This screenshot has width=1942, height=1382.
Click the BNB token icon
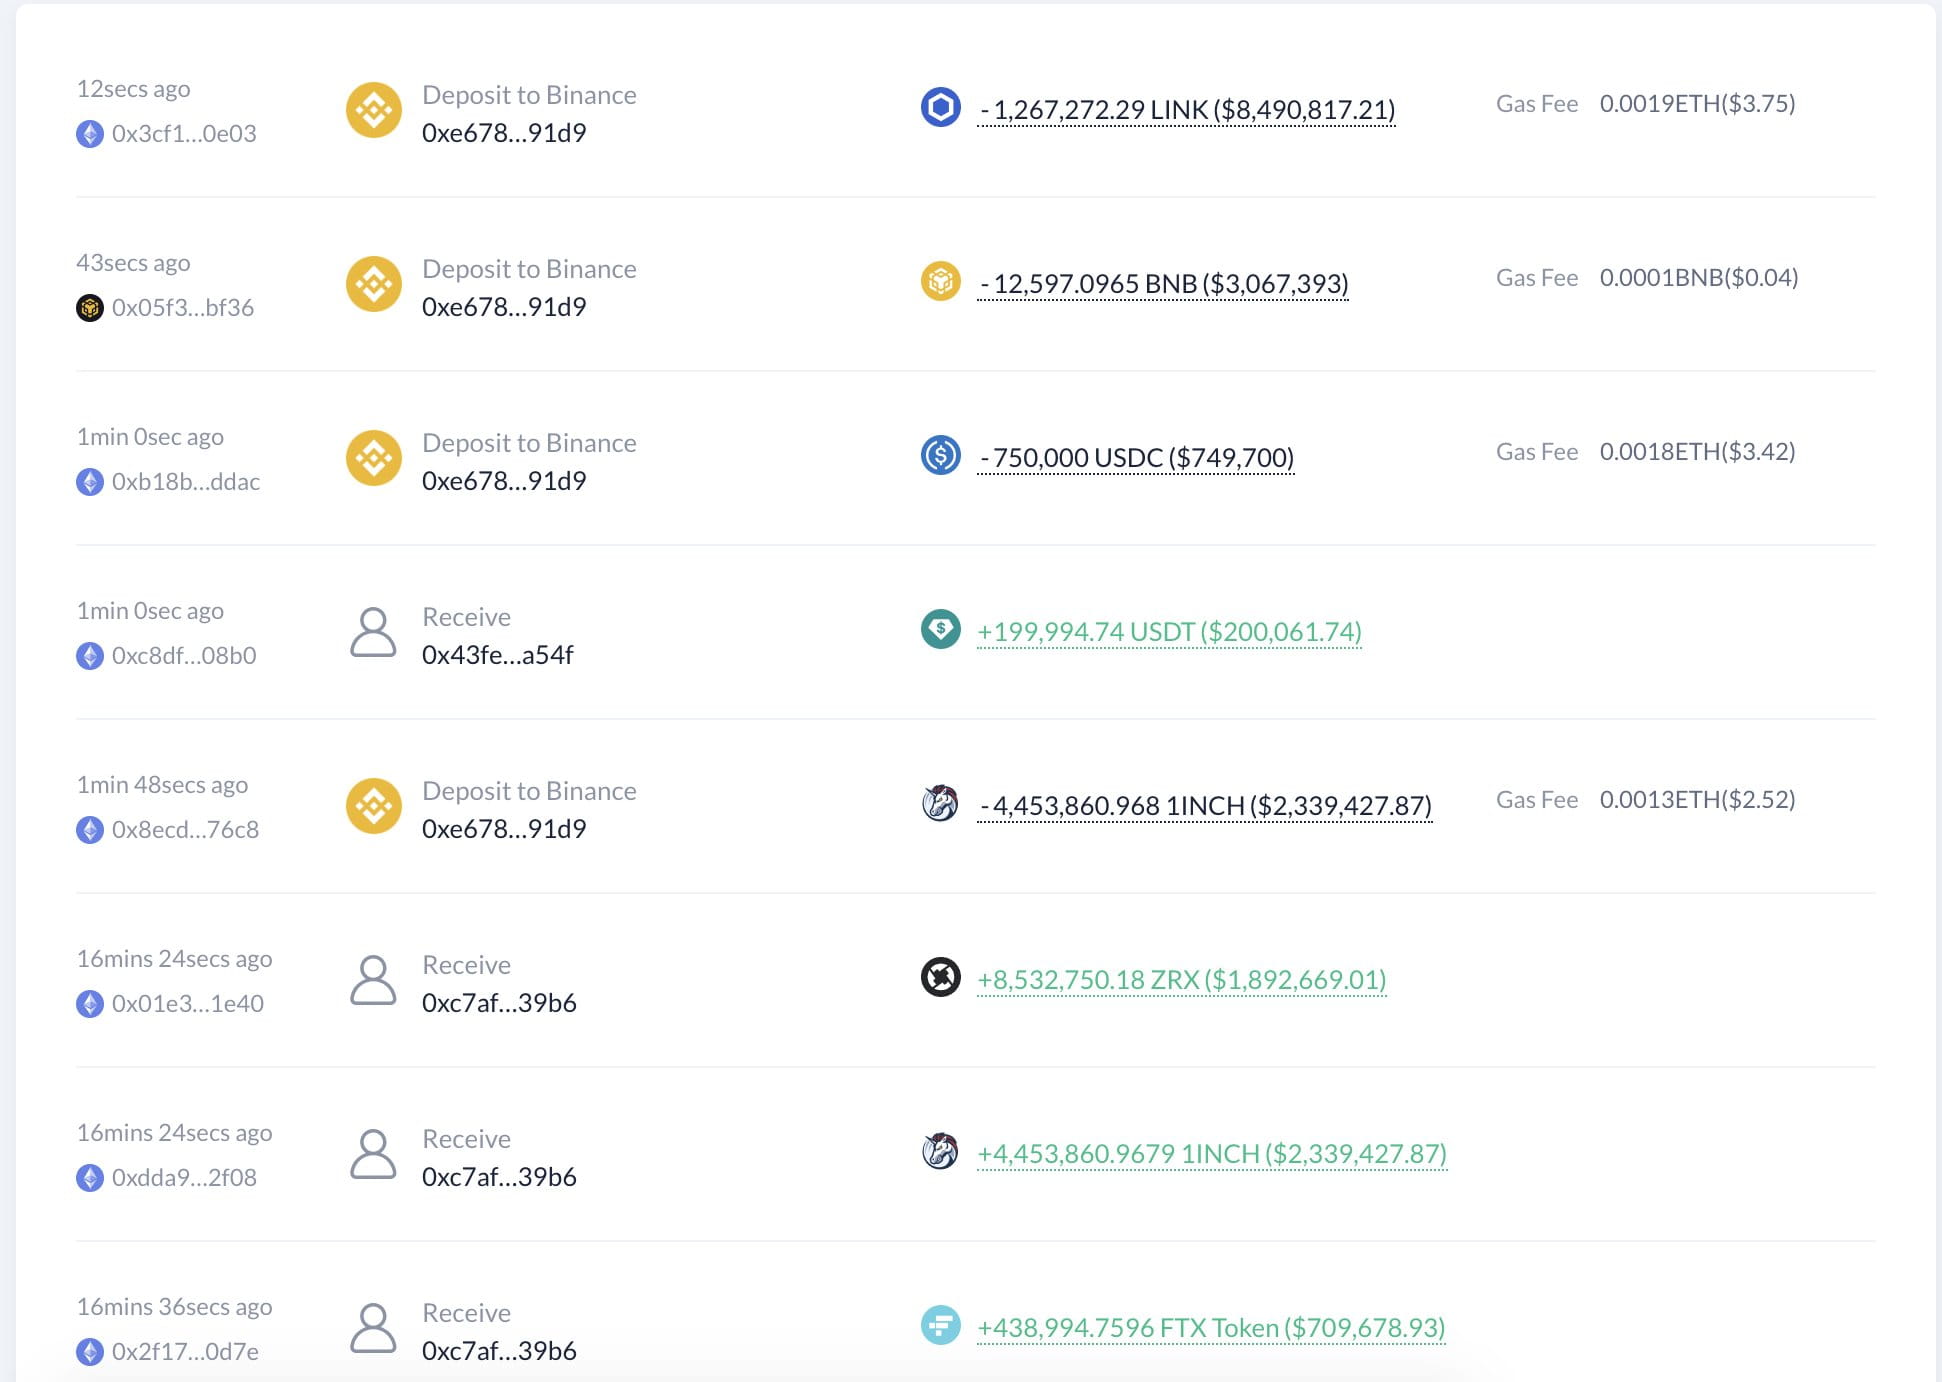pos(940,281)
